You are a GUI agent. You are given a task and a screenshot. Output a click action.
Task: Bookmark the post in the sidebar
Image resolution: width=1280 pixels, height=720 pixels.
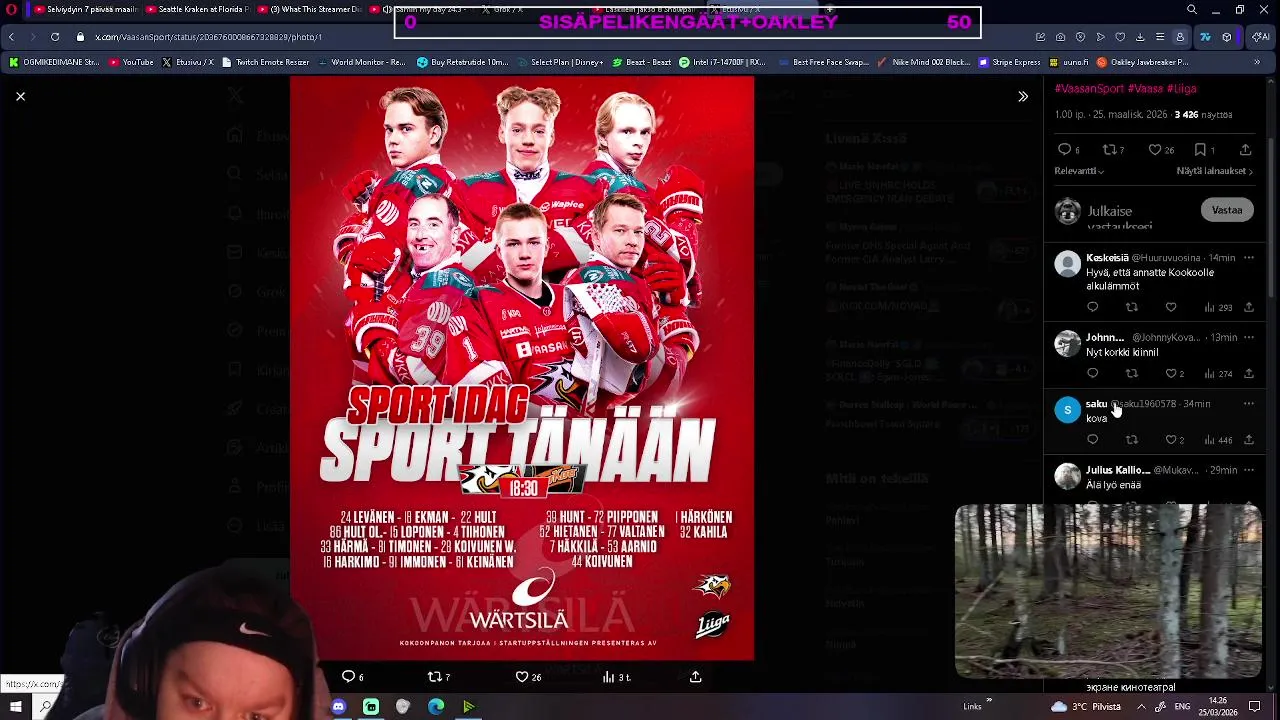1204,150
